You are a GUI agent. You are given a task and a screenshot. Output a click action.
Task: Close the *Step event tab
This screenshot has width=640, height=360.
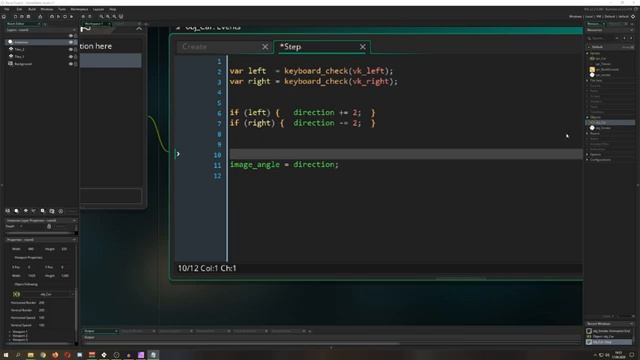pos(362,47)
